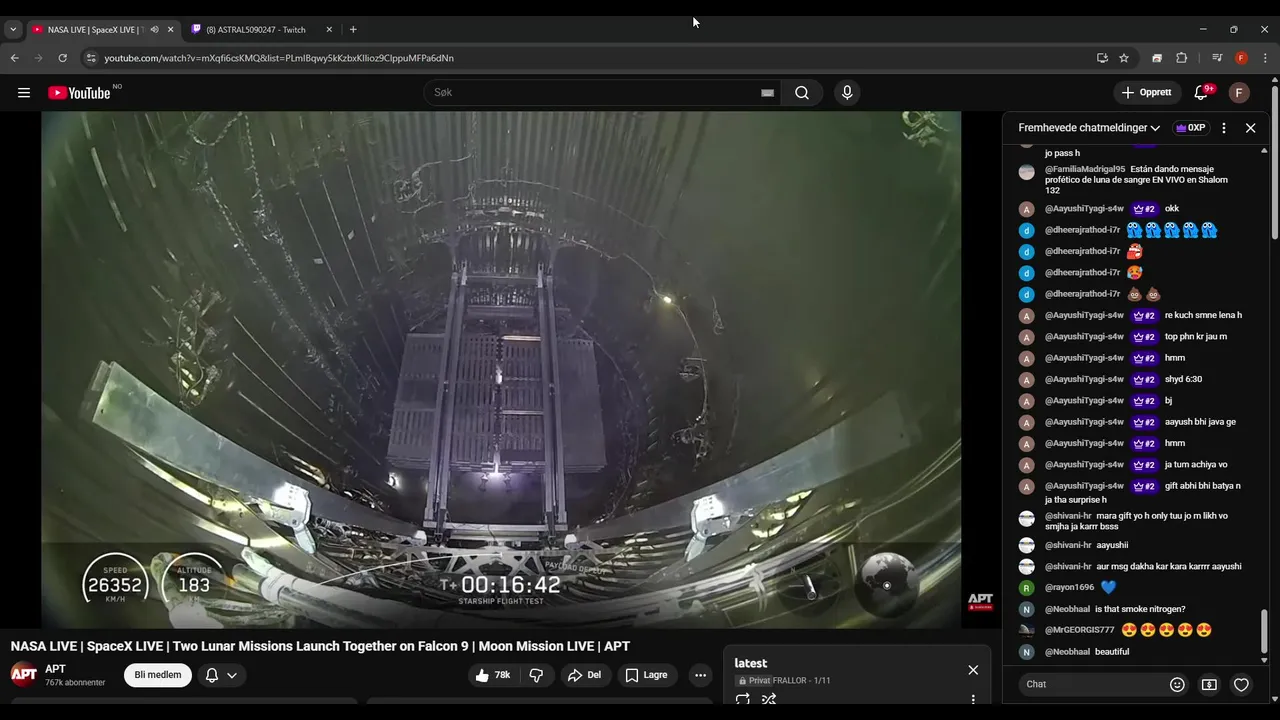Save the video with Lagre
The height and width of the screenshot is (720, 1280).
coord(647,675)
